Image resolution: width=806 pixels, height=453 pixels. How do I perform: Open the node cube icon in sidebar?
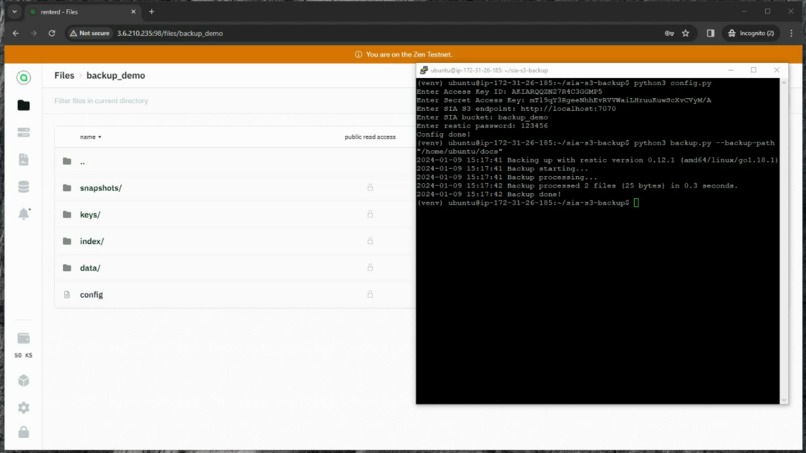point(23,380)
